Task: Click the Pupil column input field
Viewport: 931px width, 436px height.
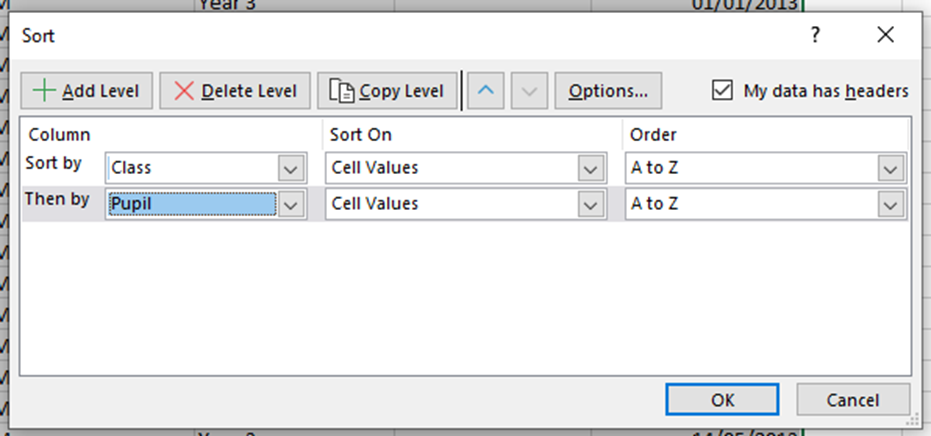Action: pyautogui.click(x=192, y=204)
